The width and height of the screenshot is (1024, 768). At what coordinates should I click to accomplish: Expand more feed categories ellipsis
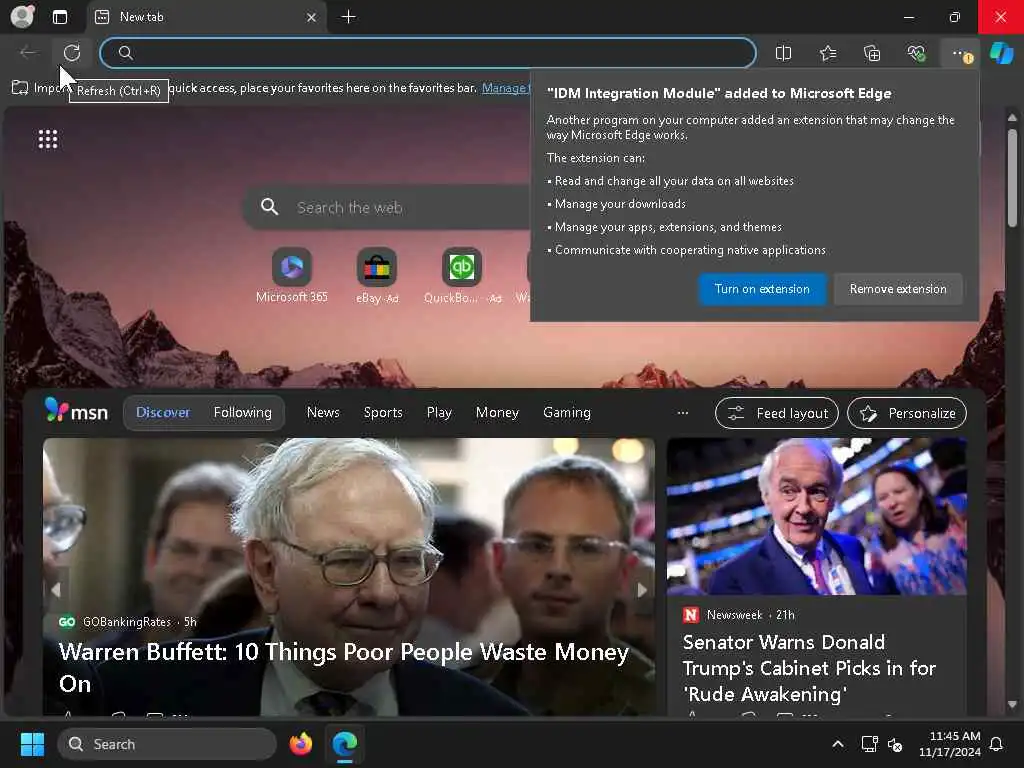[x=682, y=413]
